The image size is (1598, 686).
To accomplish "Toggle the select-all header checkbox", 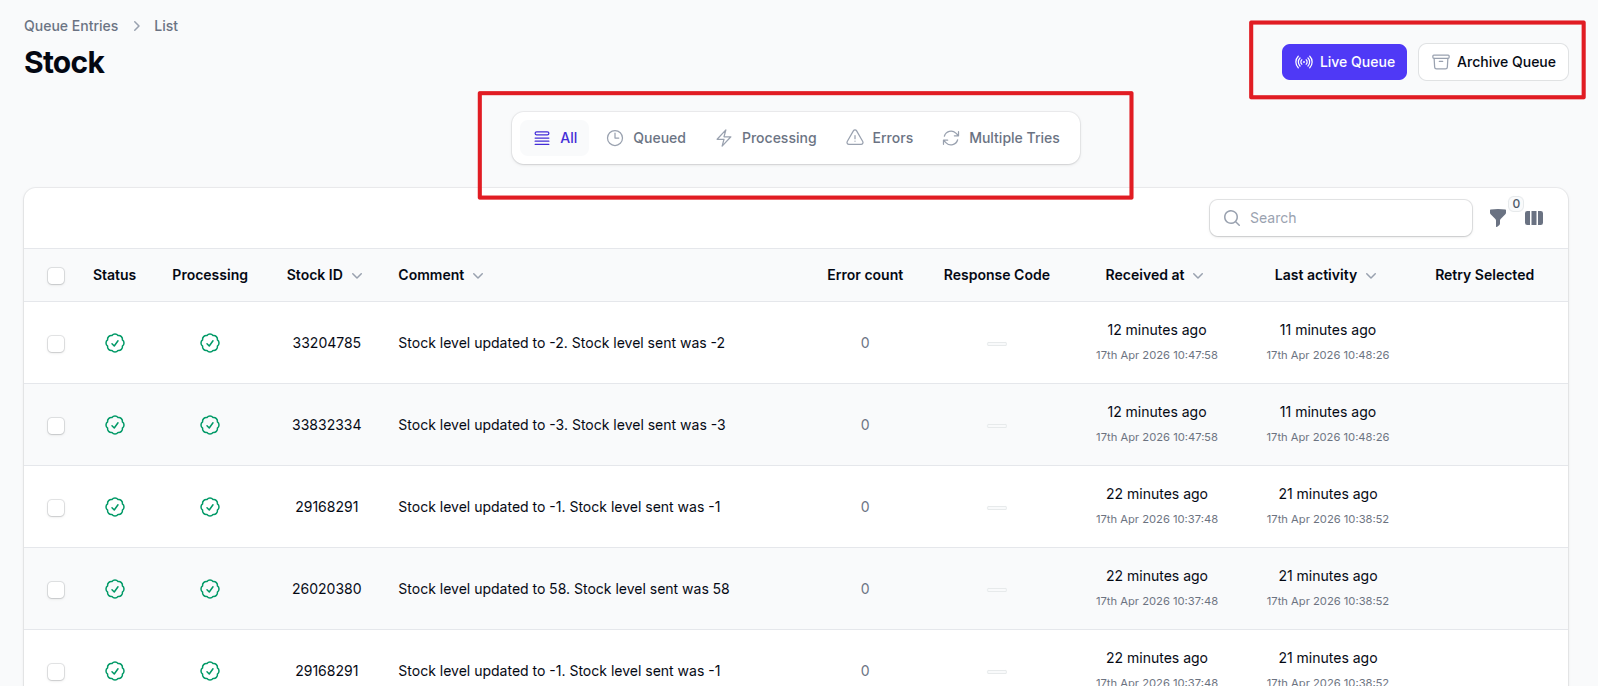I will pyautogui.click(x=56, y=276).
